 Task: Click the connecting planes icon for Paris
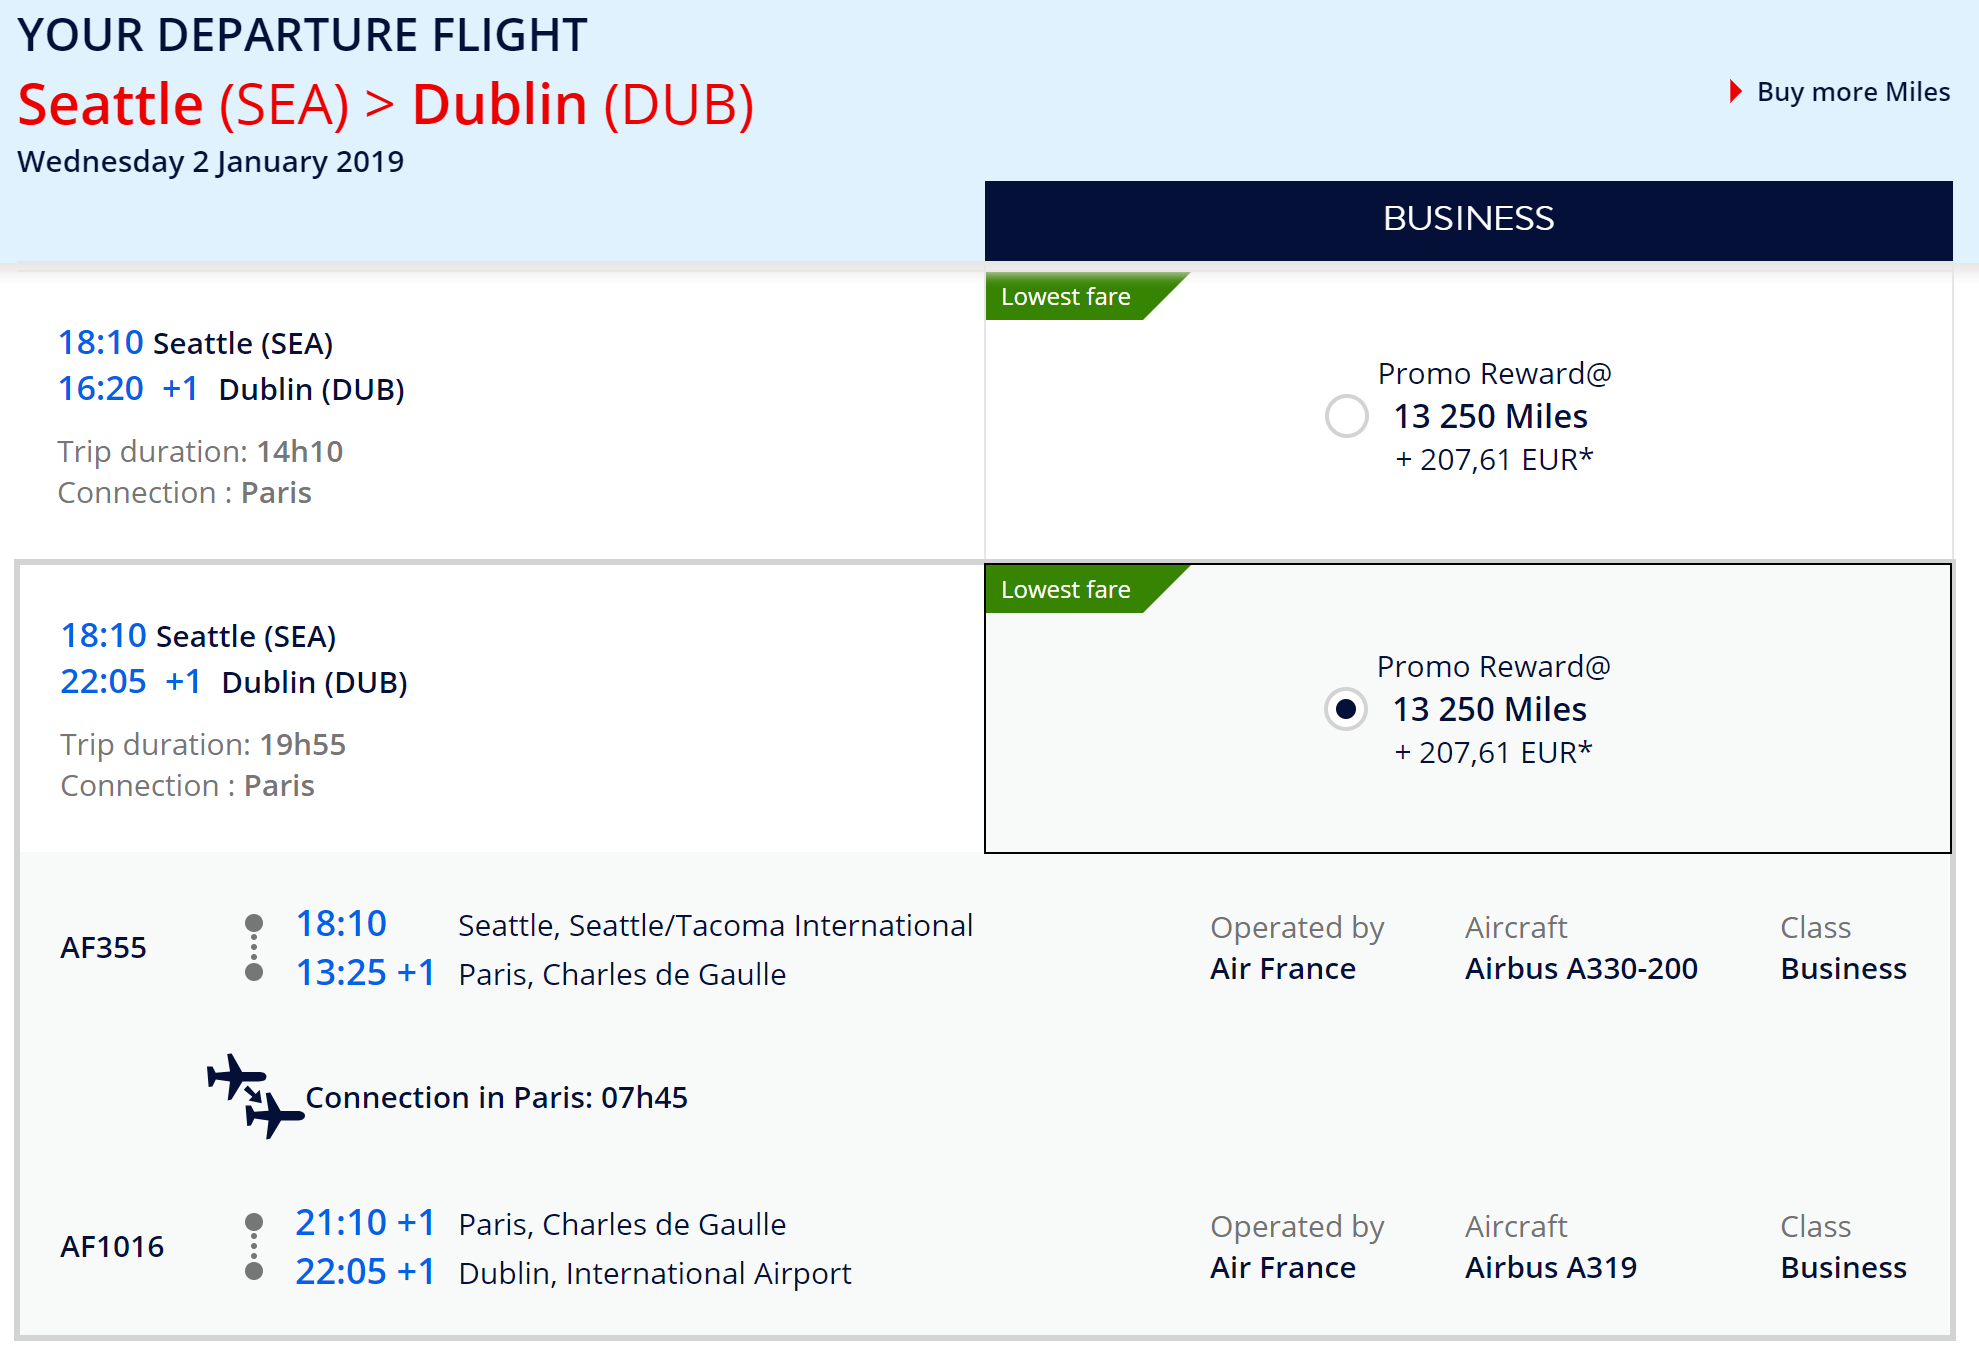[254, 1096]
